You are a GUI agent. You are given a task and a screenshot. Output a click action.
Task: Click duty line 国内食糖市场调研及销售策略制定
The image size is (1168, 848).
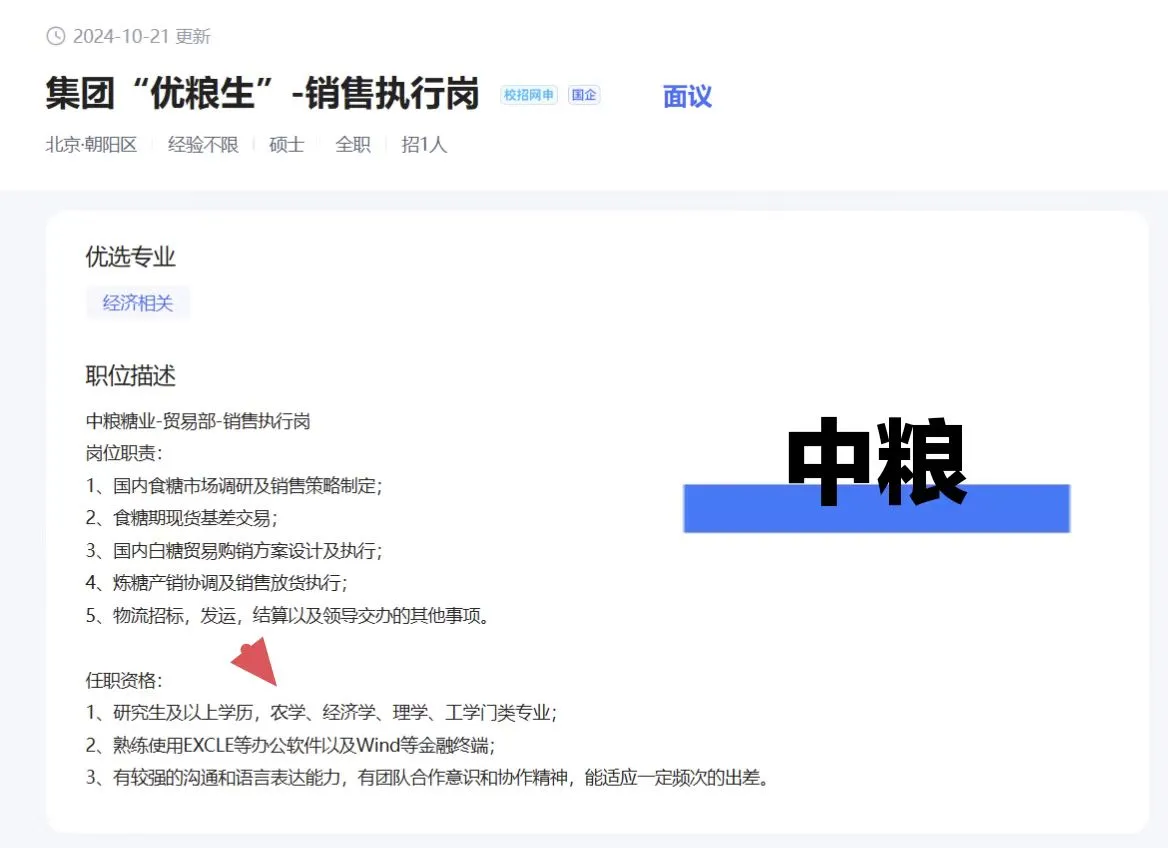coord(234,486)
